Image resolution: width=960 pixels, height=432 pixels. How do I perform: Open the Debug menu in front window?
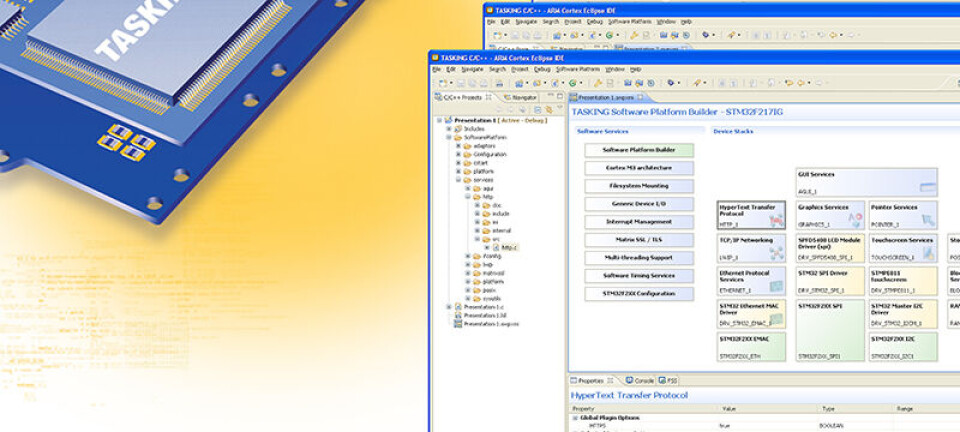tap(542, 70)
